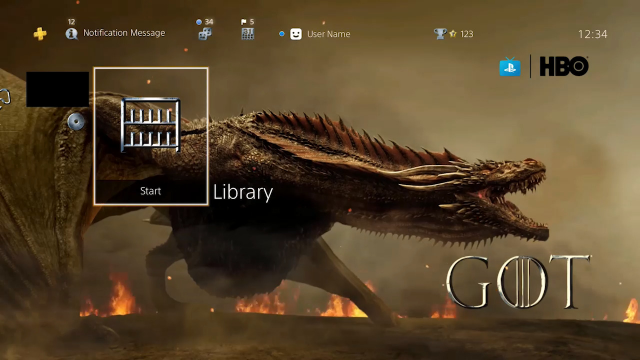This screenshot has height=360, width=640.
Task: Select the user avatar smiley icon
Action: 296,34
